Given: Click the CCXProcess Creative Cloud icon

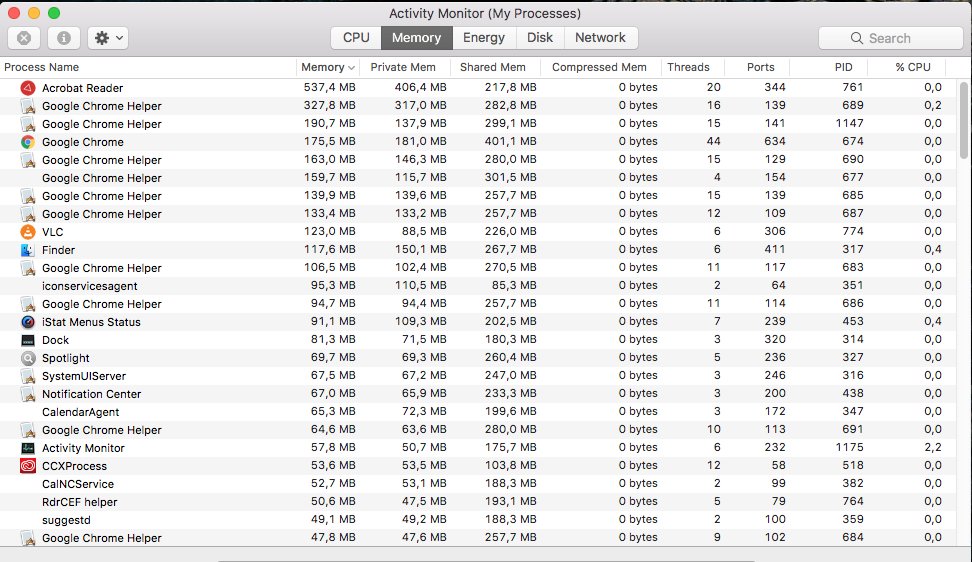Looking at the screenshot, I should (28, 466).
